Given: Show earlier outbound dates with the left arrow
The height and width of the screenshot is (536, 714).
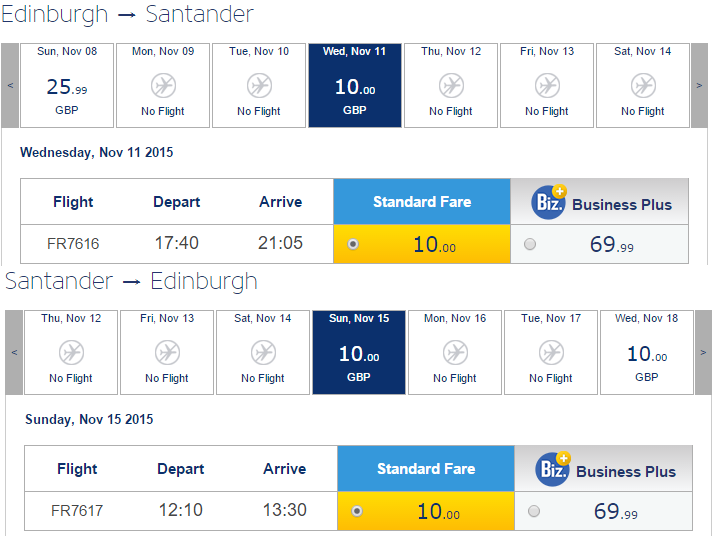Looking at the screenshot, I should 10,85.
